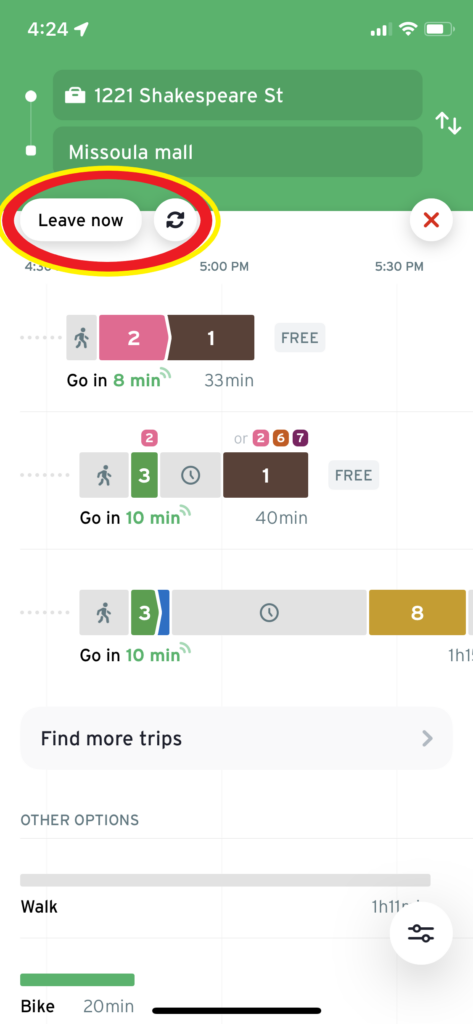Edit the Missoula mall destination field
The width and height of the screenshot is (473, 1024).
click(x=238, y=152)
